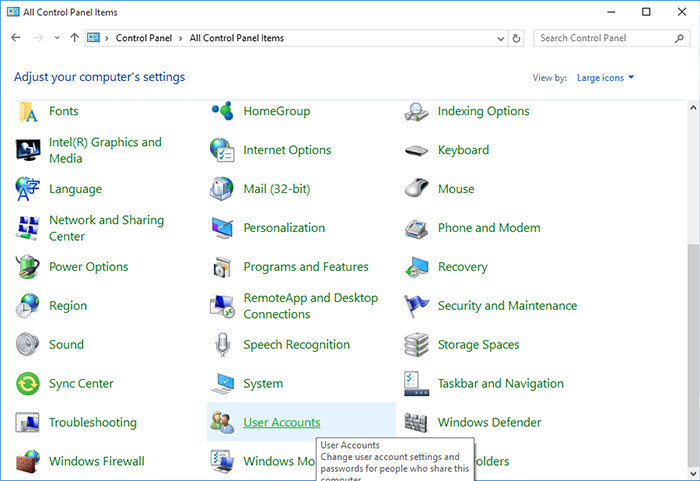
Task: Open the System computer icon
Action: coord(222,384)
